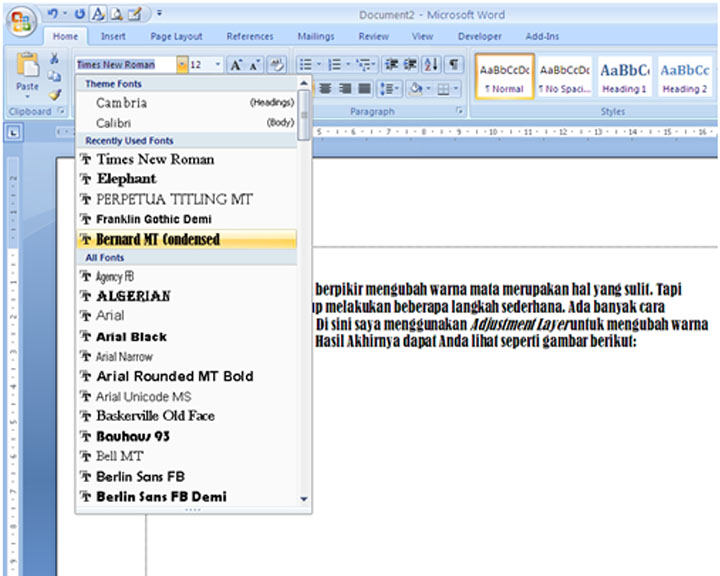
Task: Click the Shrink Font icon
Action: pos(254,65)
